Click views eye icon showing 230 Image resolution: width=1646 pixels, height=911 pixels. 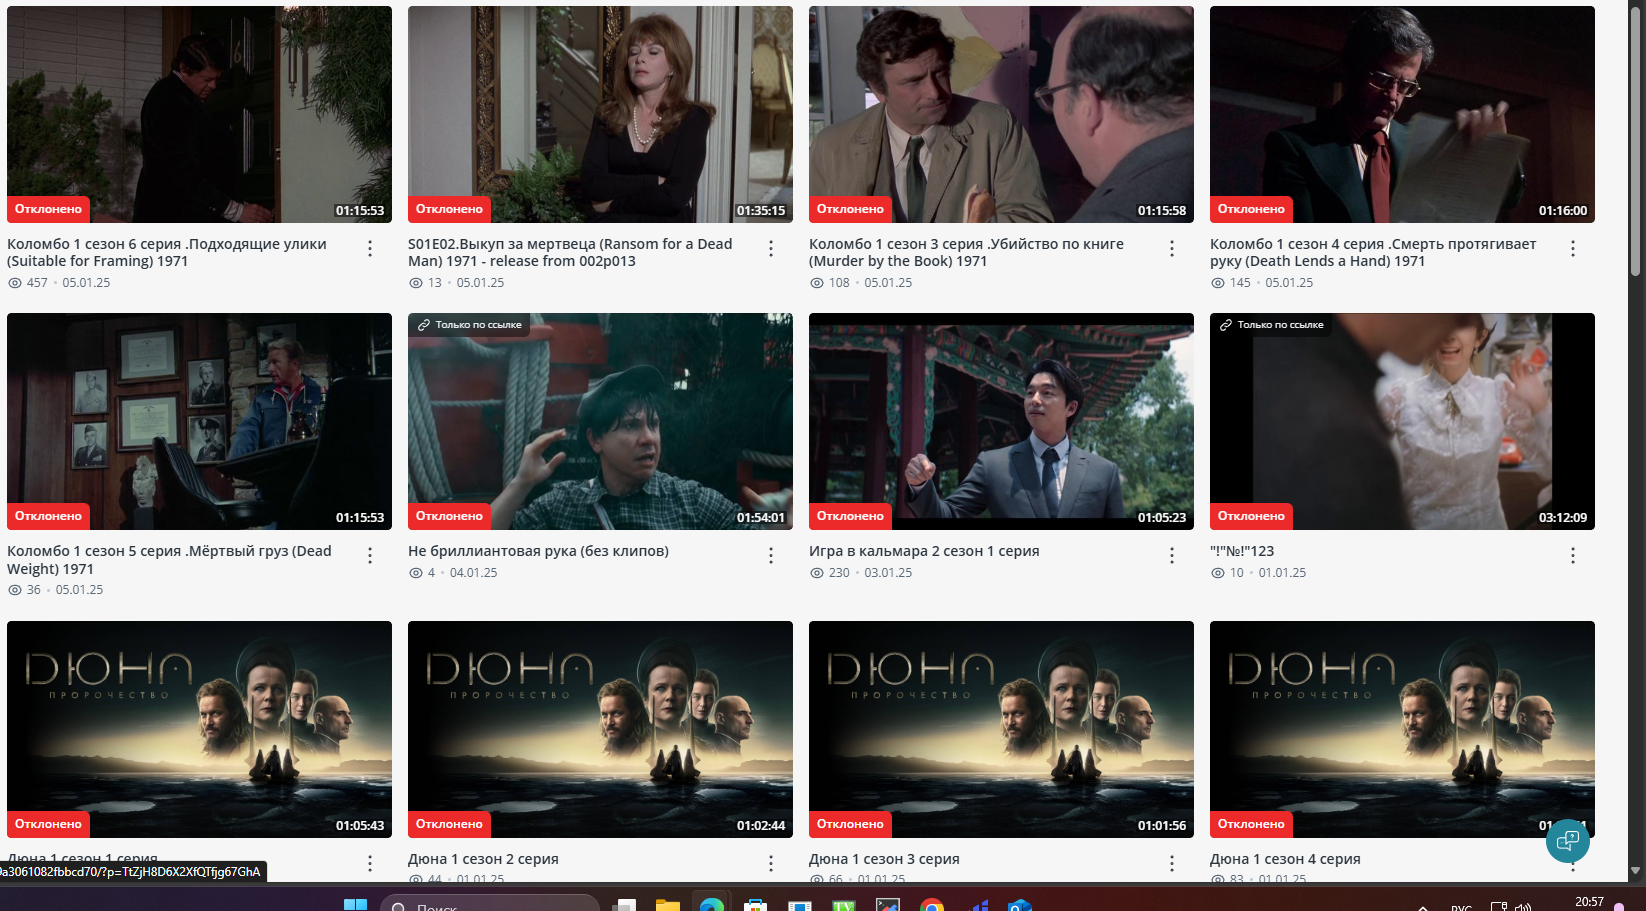click(817, 573)
